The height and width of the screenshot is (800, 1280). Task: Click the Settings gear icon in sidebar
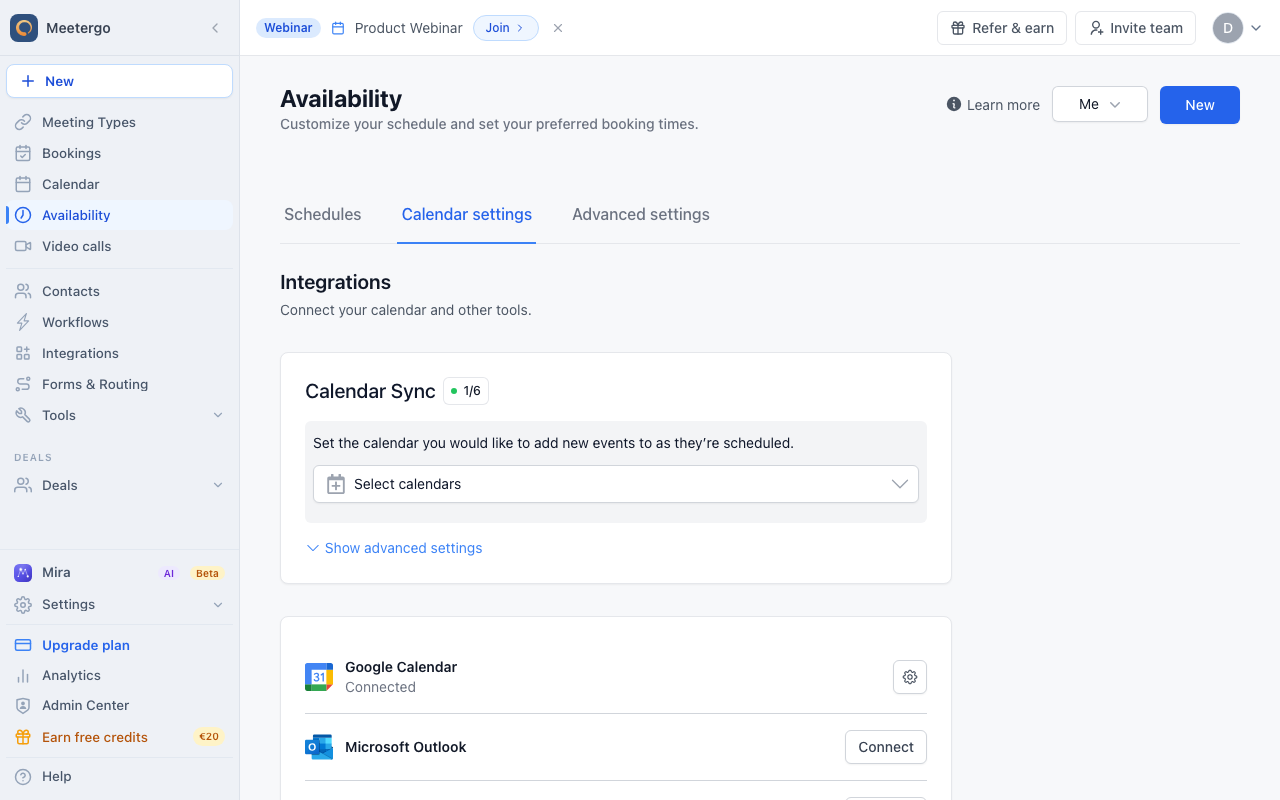[x=23, y=604]
